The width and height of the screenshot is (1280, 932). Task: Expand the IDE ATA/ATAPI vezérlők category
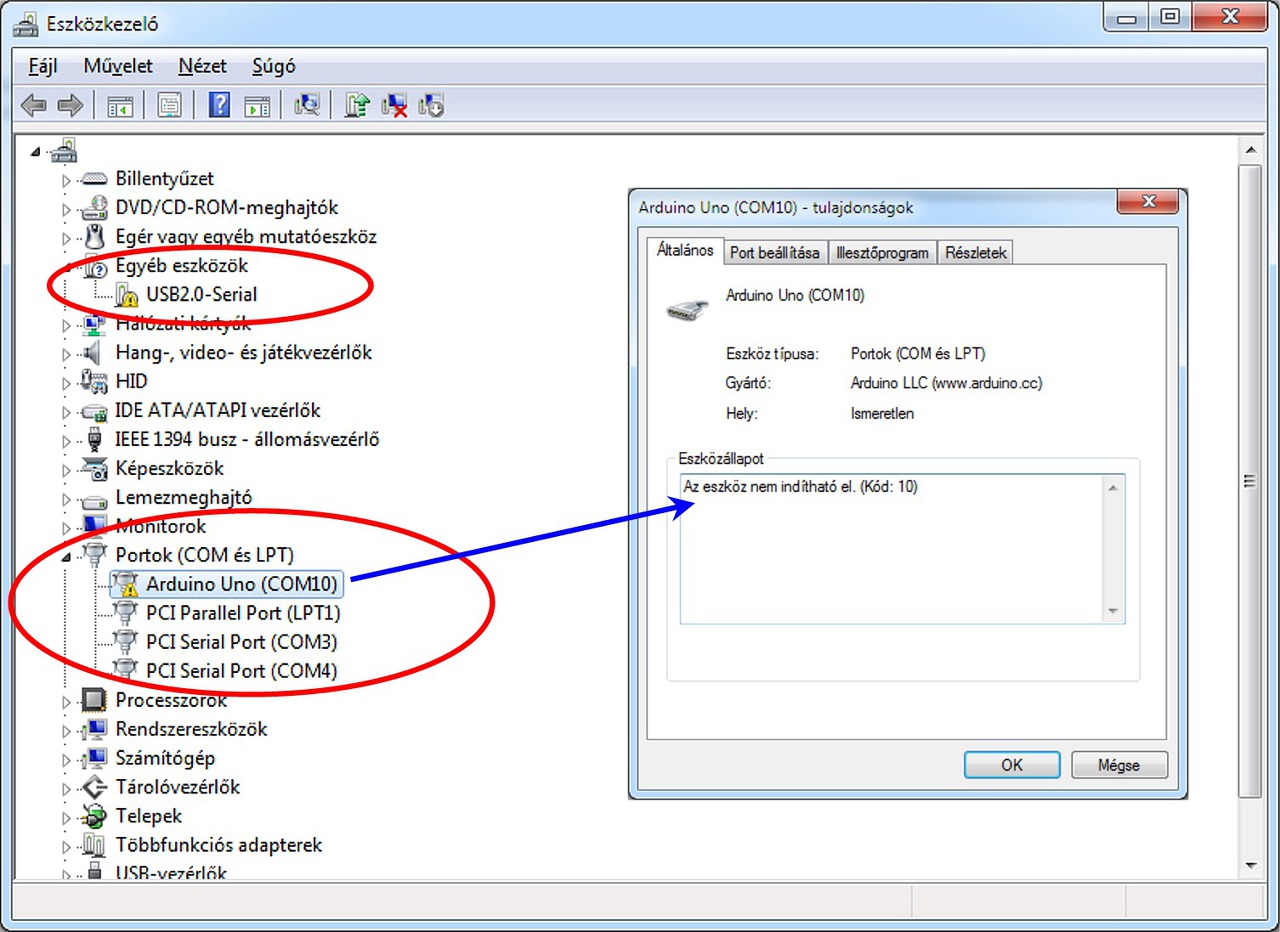pos(67,413)
